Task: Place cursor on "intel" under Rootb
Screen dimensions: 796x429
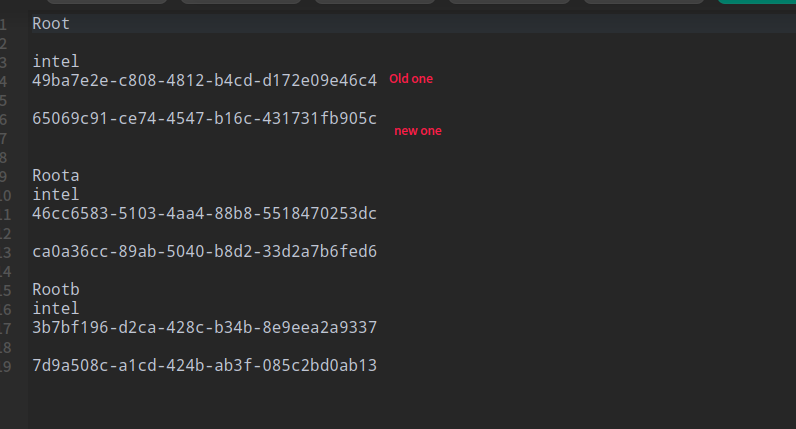Action: 55,308
